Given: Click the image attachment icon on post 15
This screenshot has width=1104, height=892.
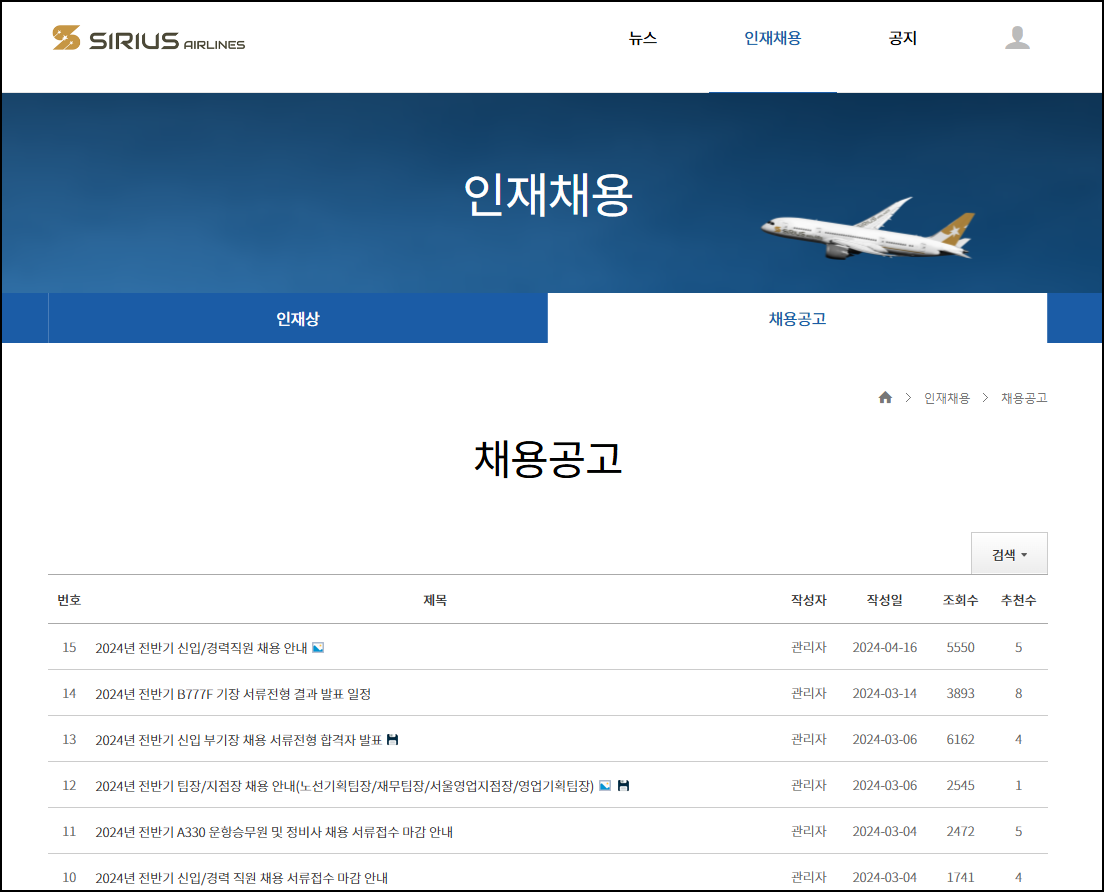Looking at the screenshot, I should [x=316, y=647].
